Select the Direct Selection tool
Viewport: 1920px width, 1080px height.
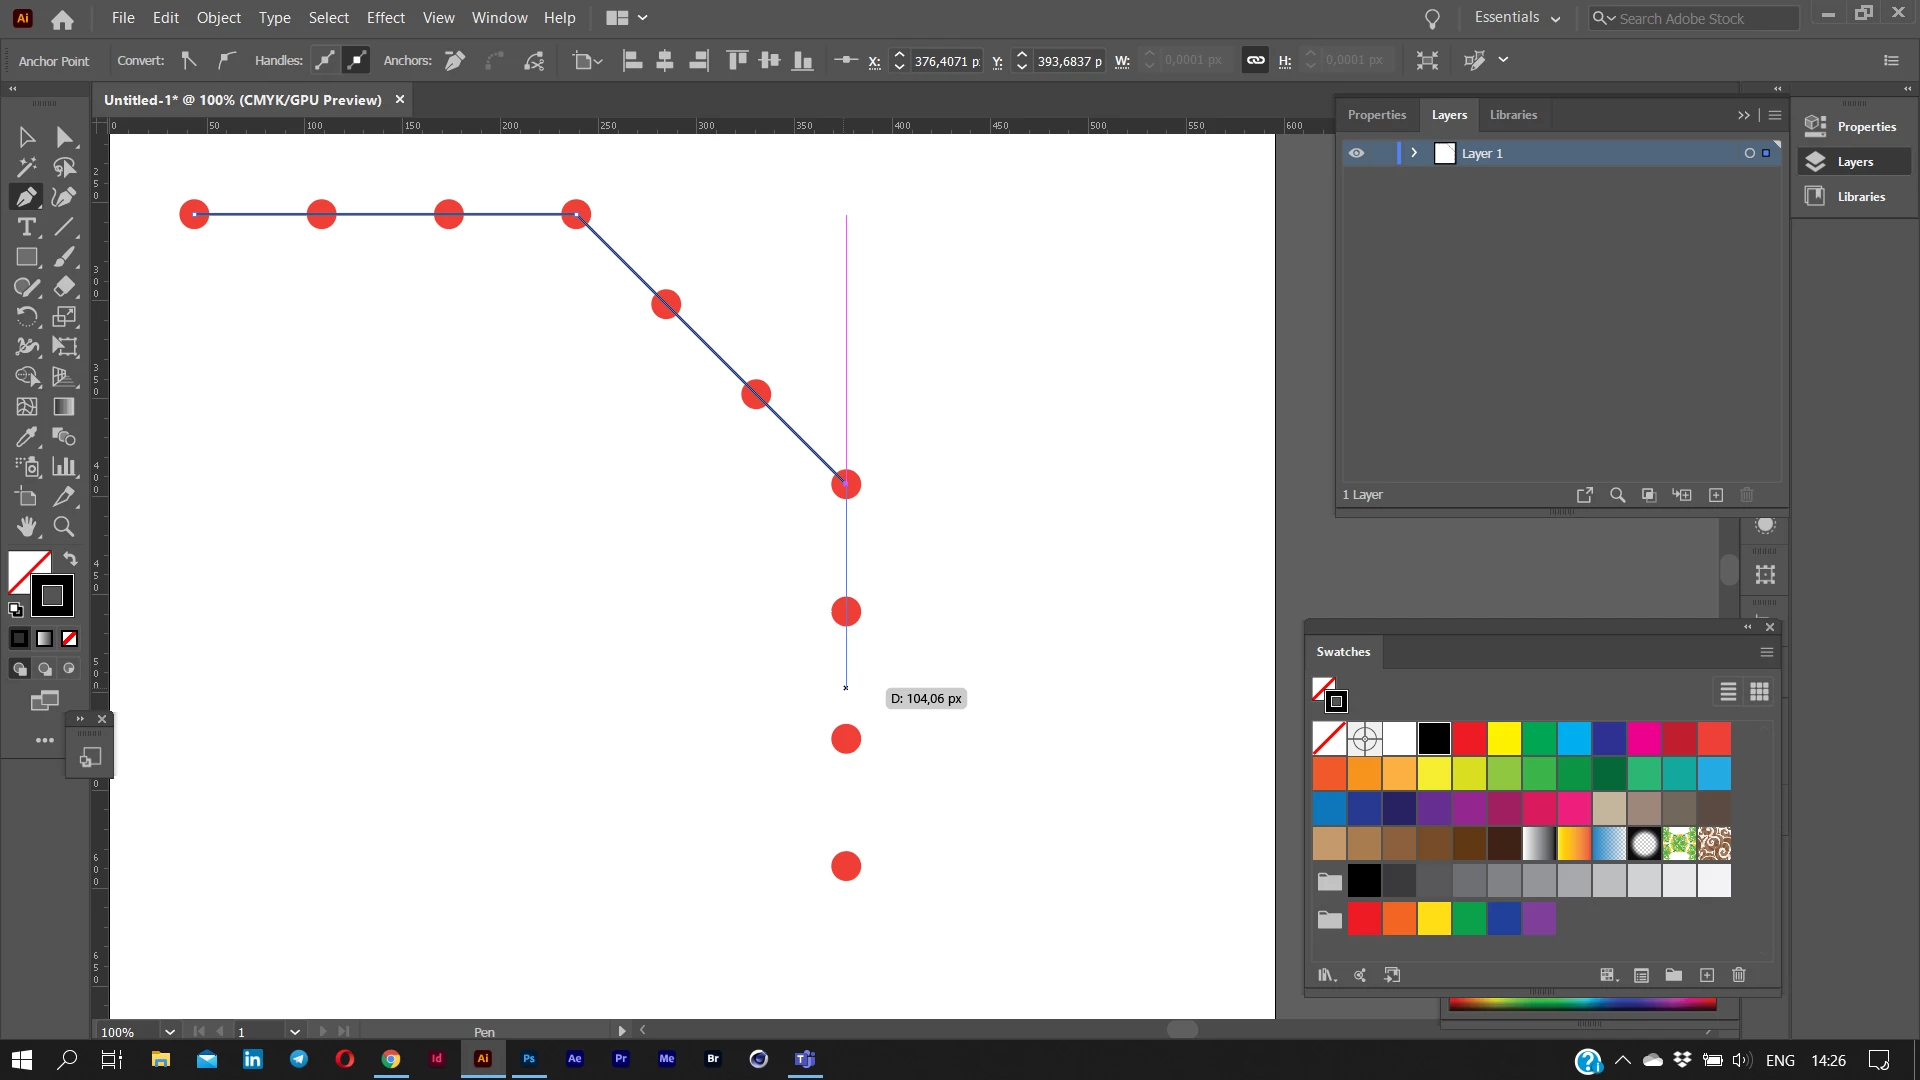point(64,137)
